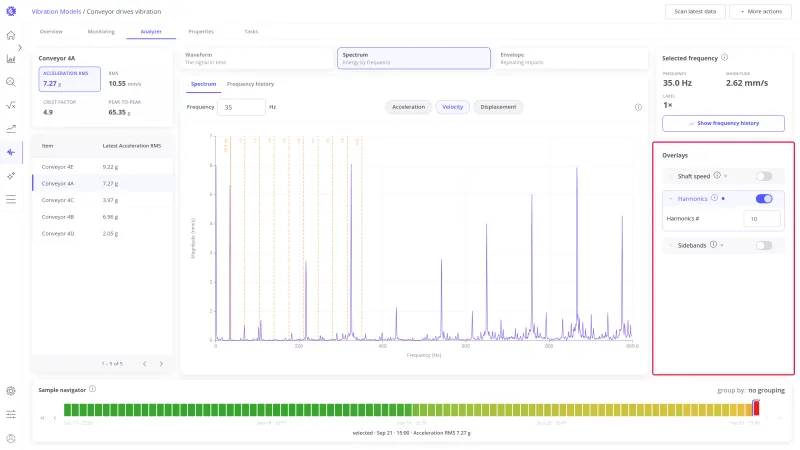
Task: Switch to the Overview tab
Action: click(x=51, y=32)
